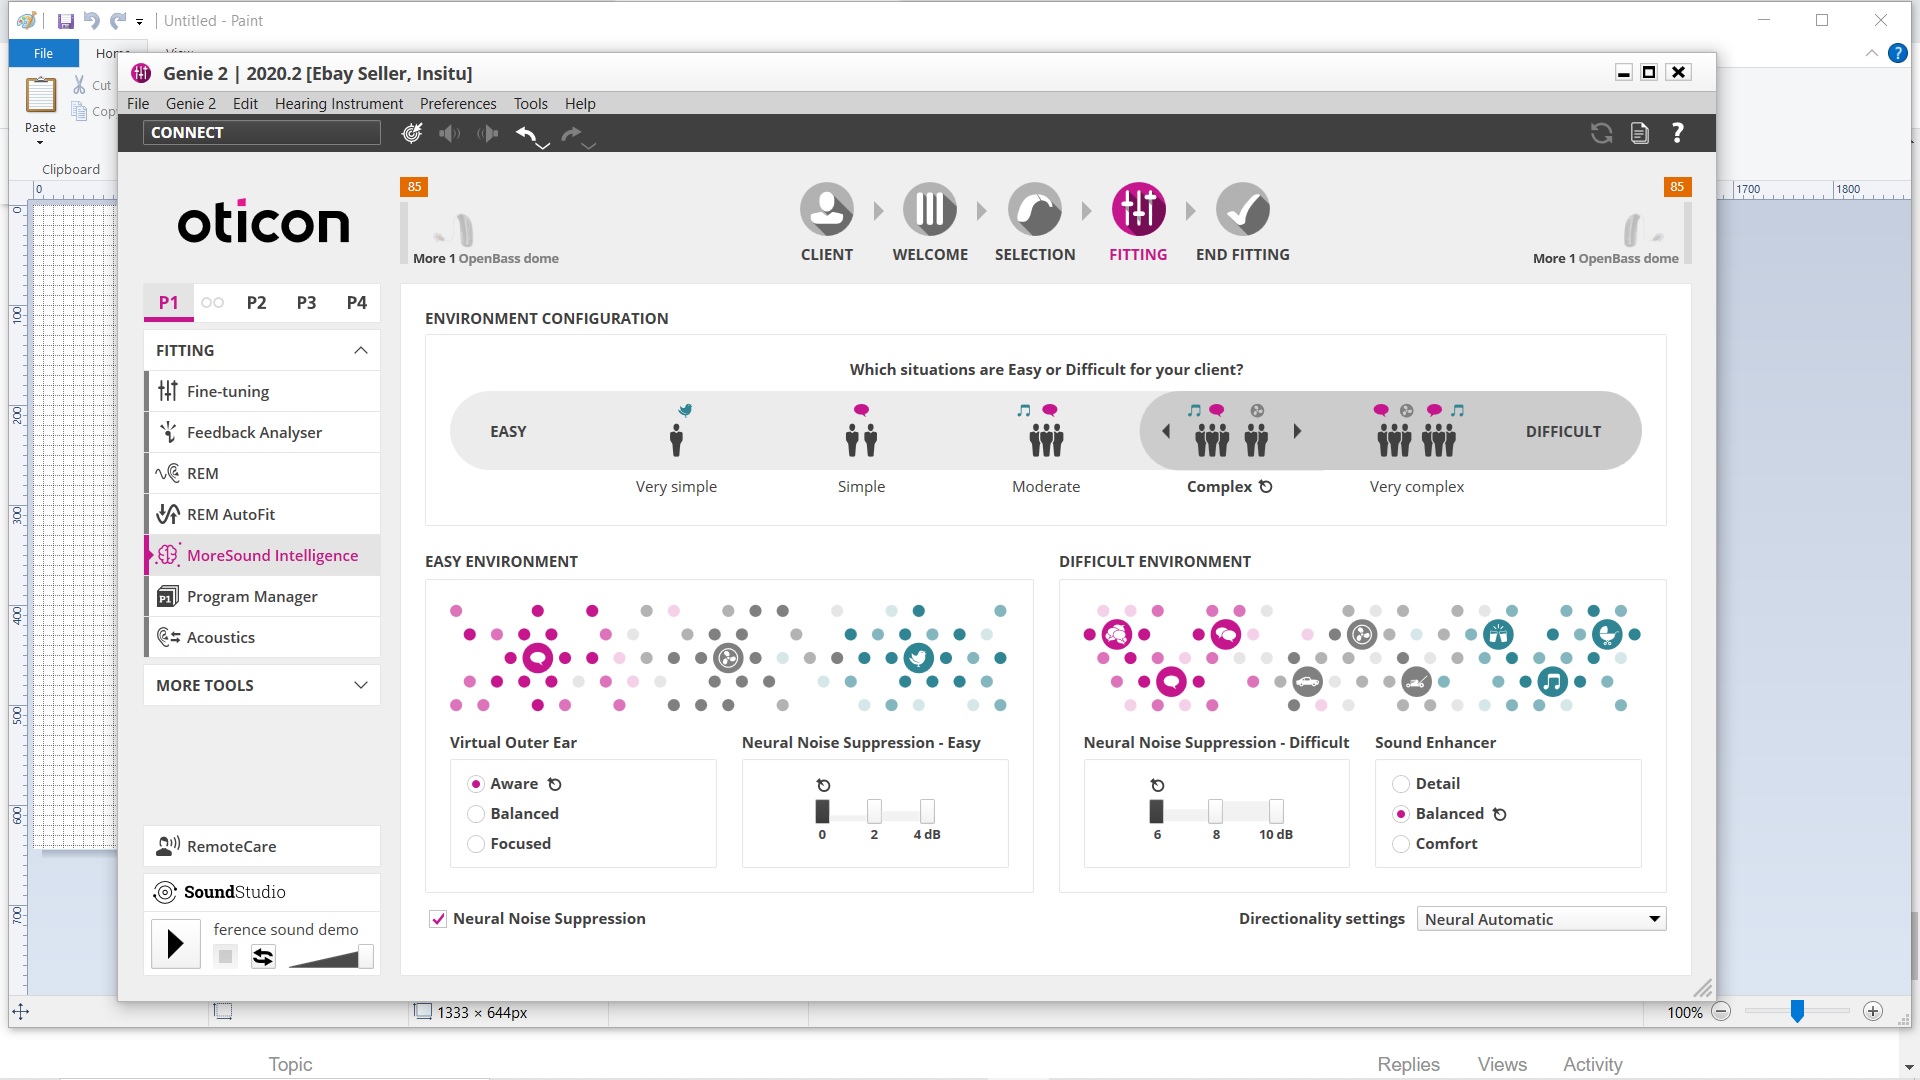
Task: Select the Balanced Sound Enhancer option
Action: click(1401, 814)
